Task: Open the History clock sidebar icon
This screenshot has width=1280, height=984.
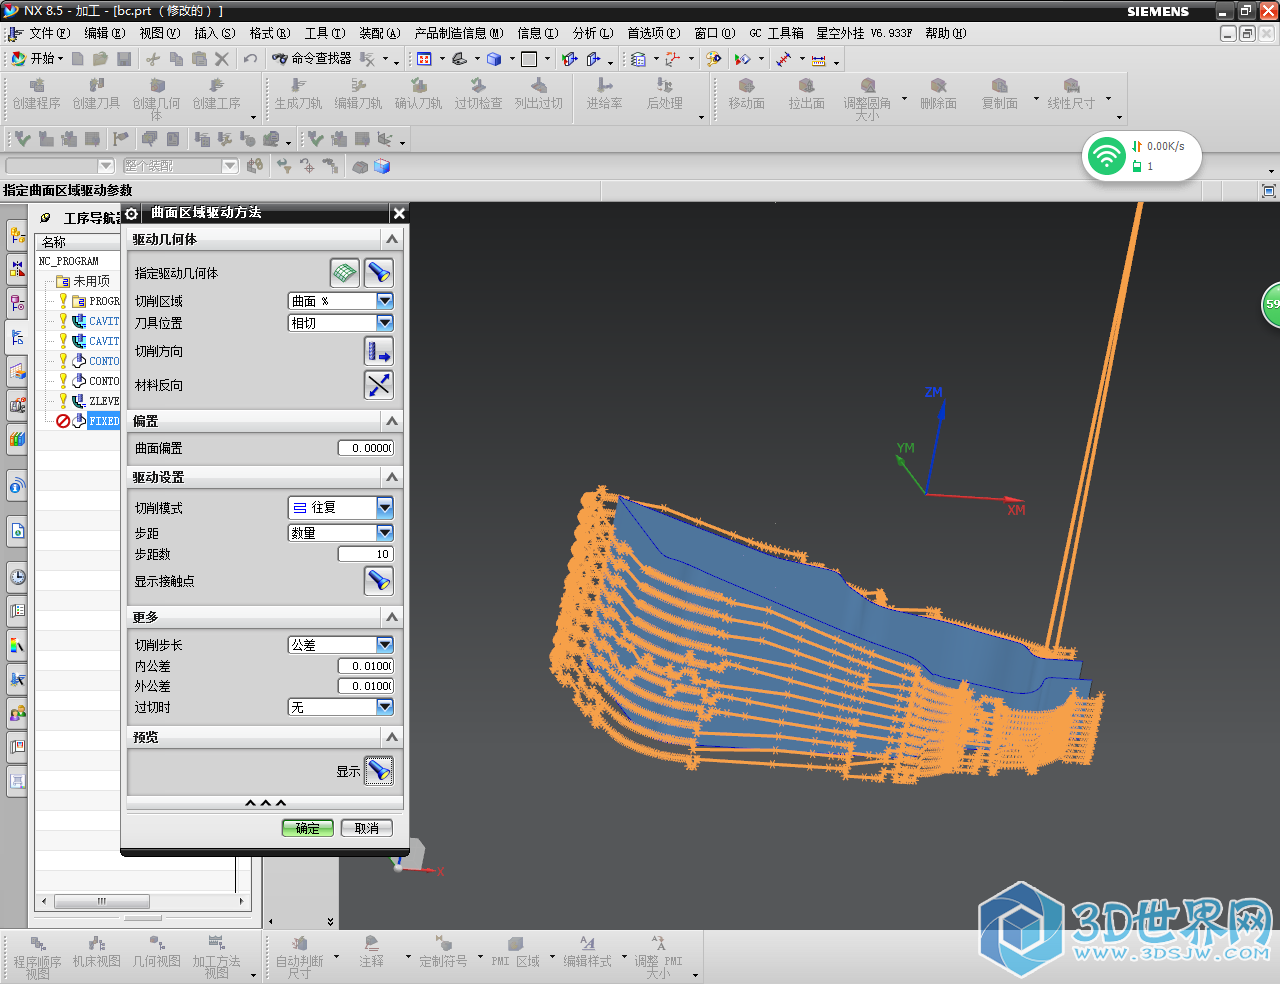Action: pos(17,577)
